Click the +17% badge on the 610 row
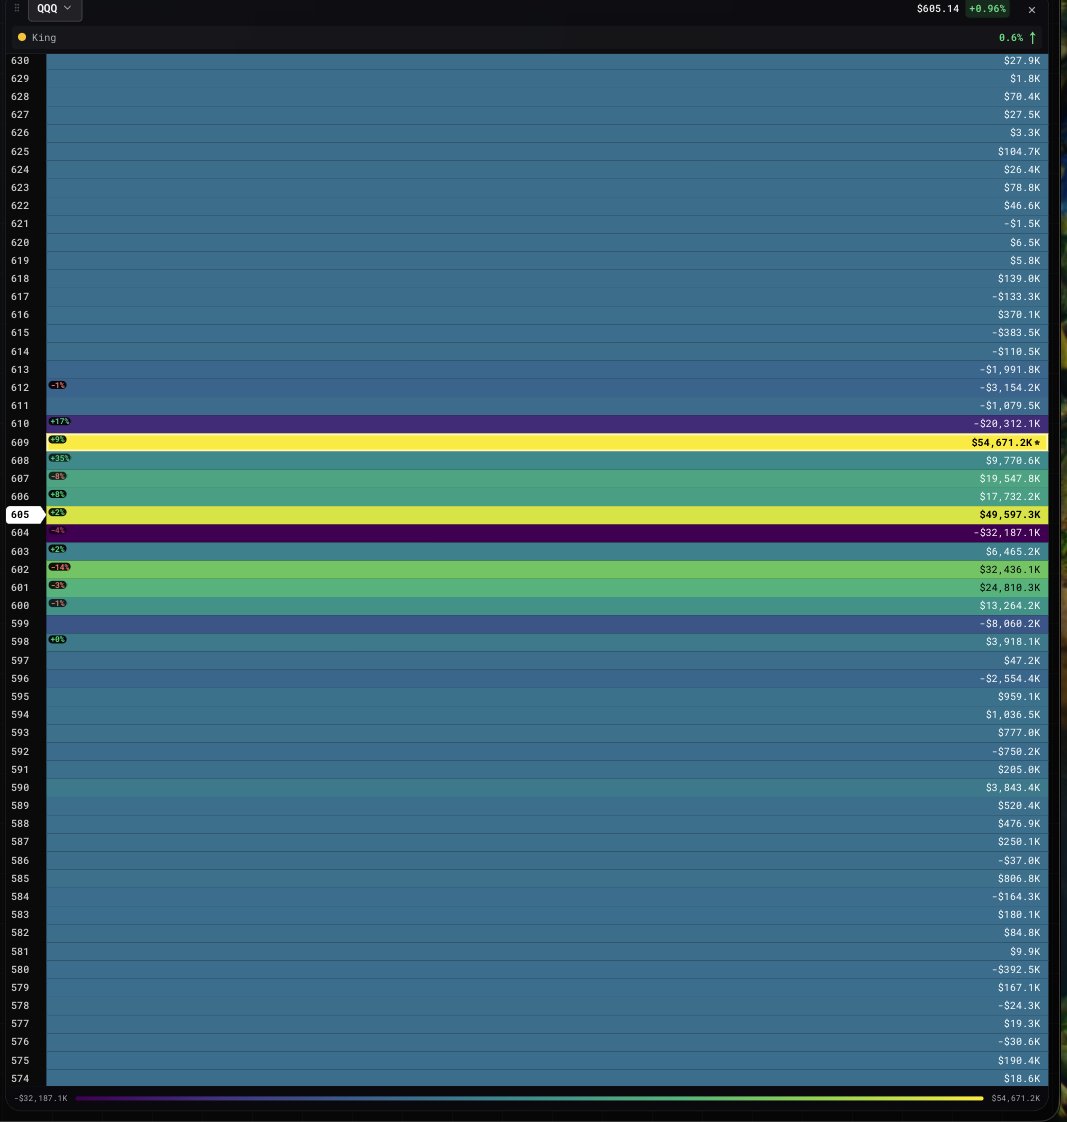The width and height of the screenshot is (1067, 1122). (59, 421)
